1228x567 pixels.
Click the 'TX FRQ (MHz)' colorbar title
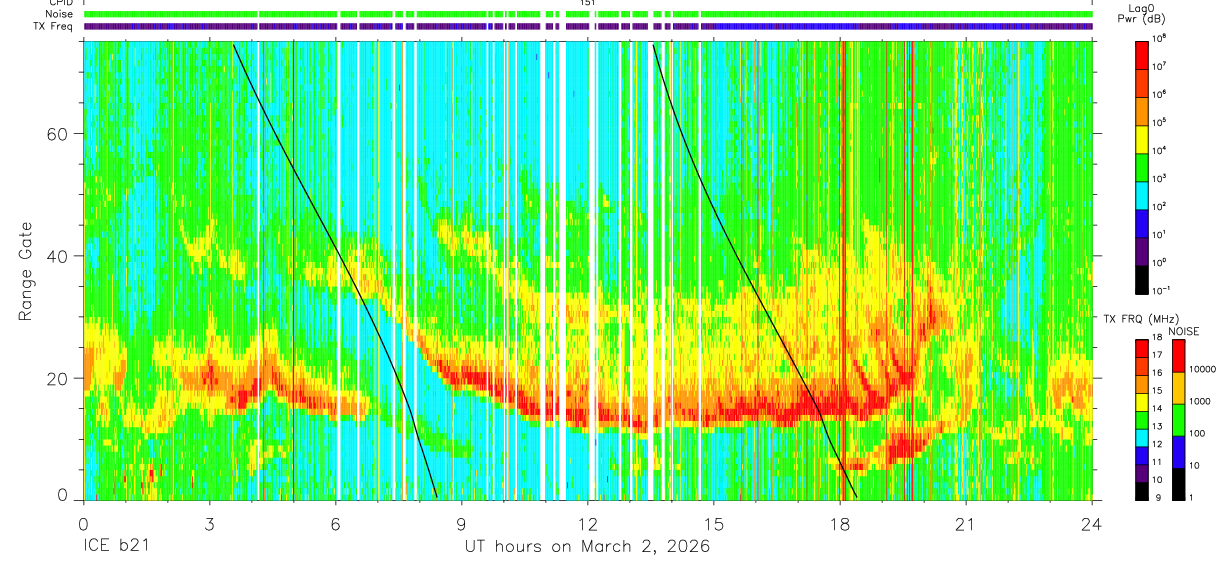1141,319
